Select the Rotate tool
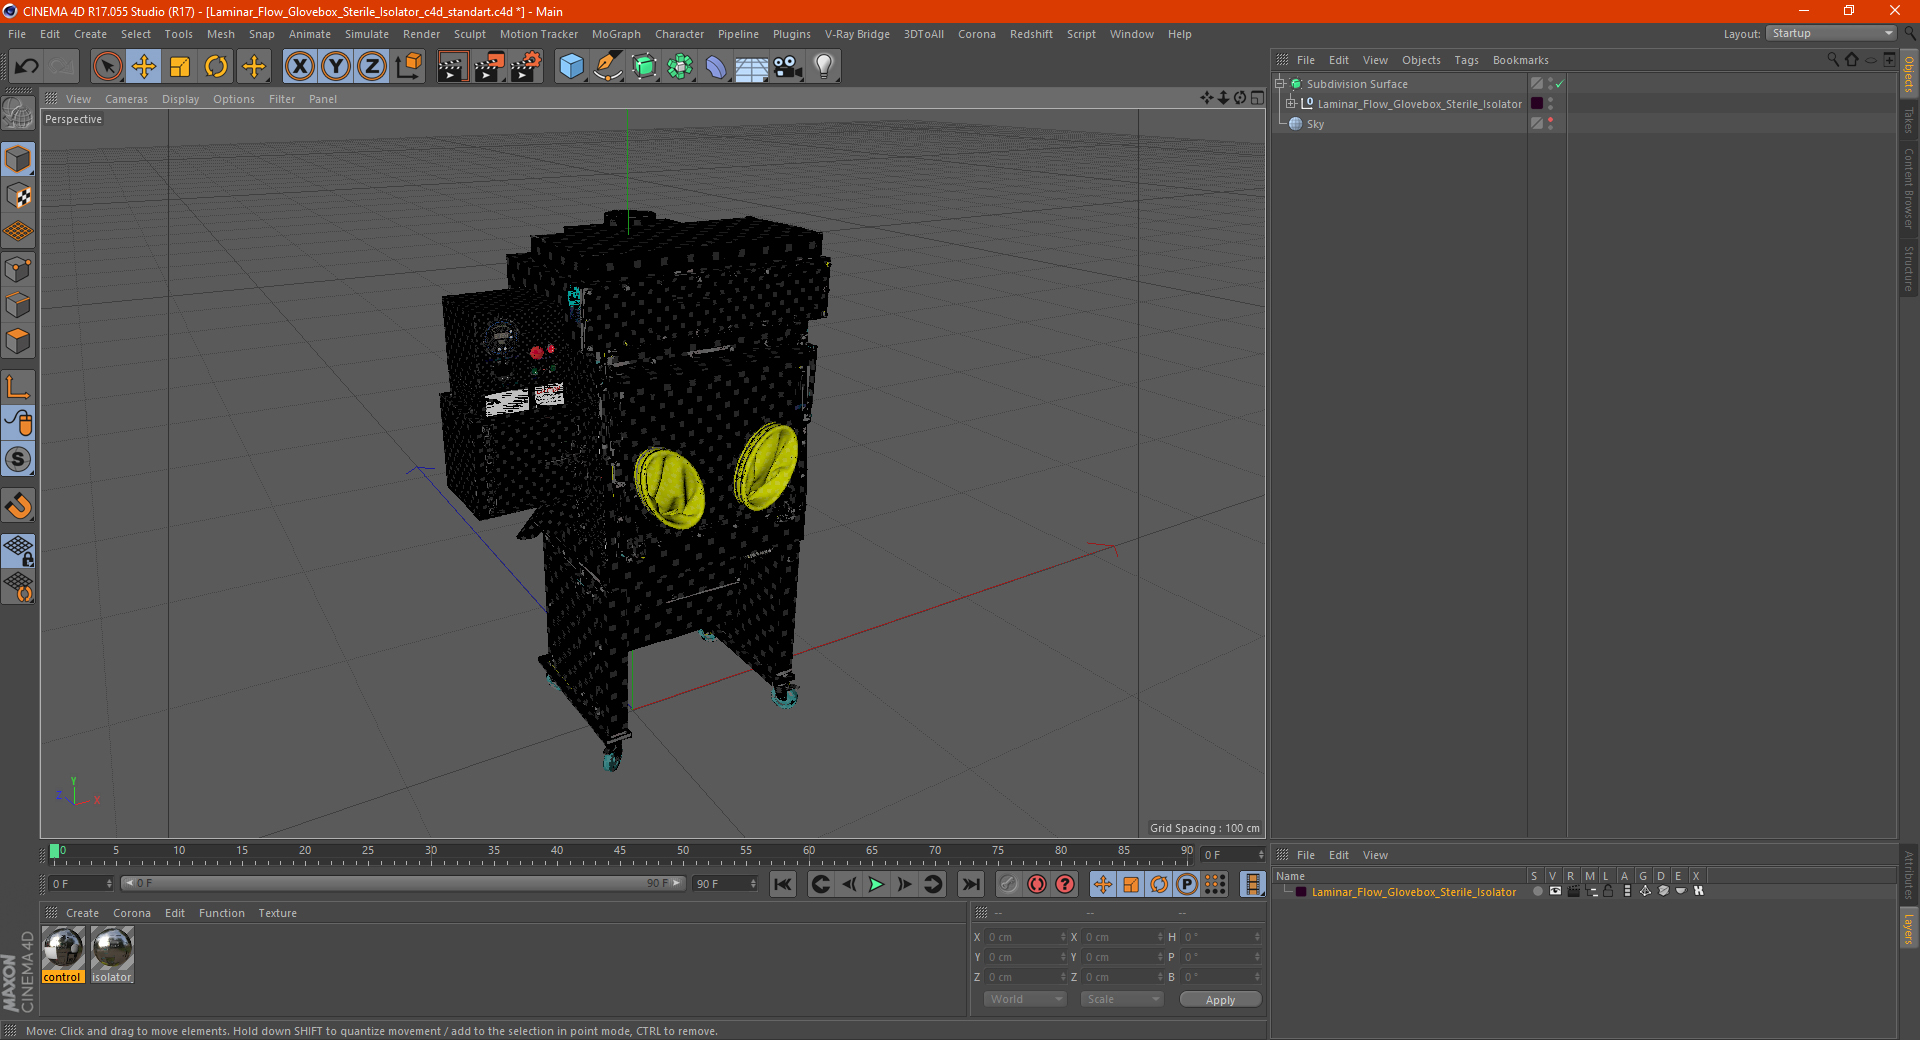 pyautogui.click(x=216, y=67)
